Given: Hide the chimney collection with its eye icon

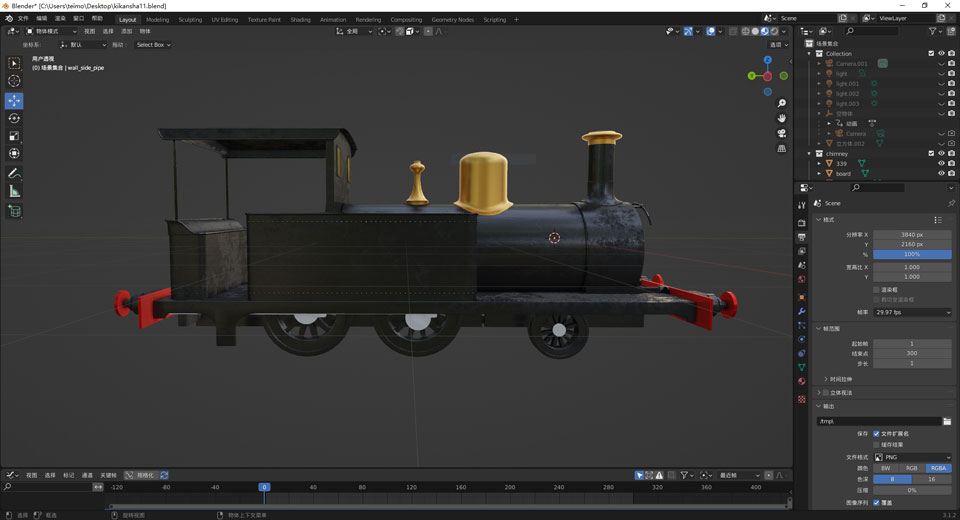Looking at the screenshot, I should pos(941,153).
